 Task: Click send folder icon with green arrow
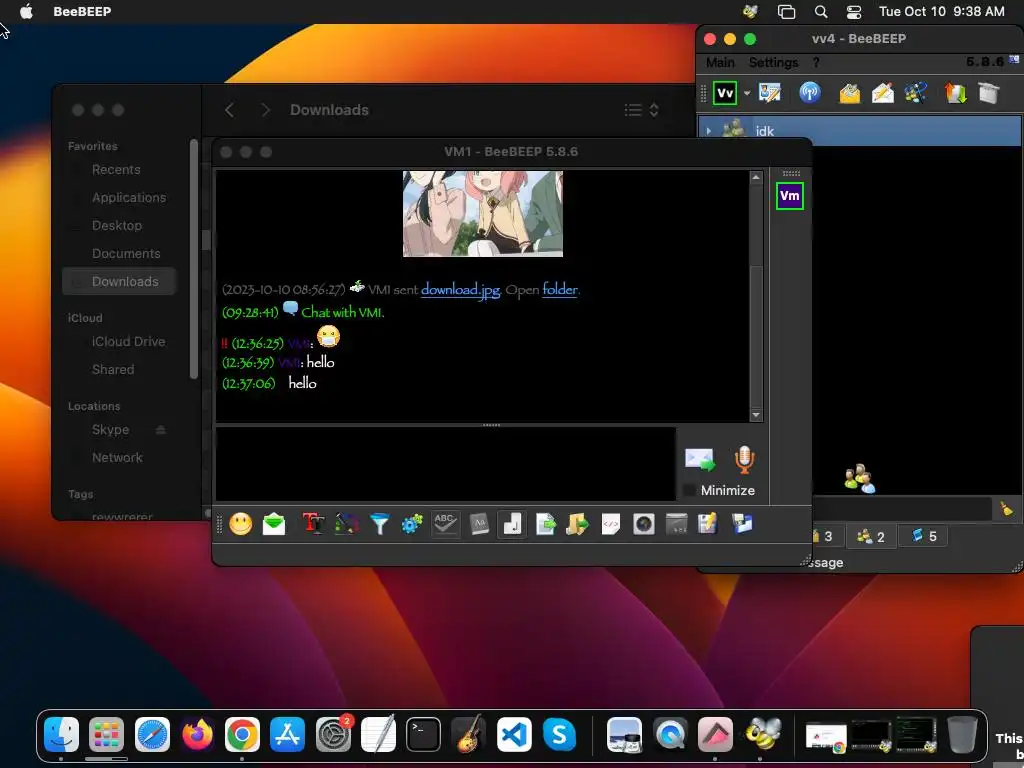577,524
